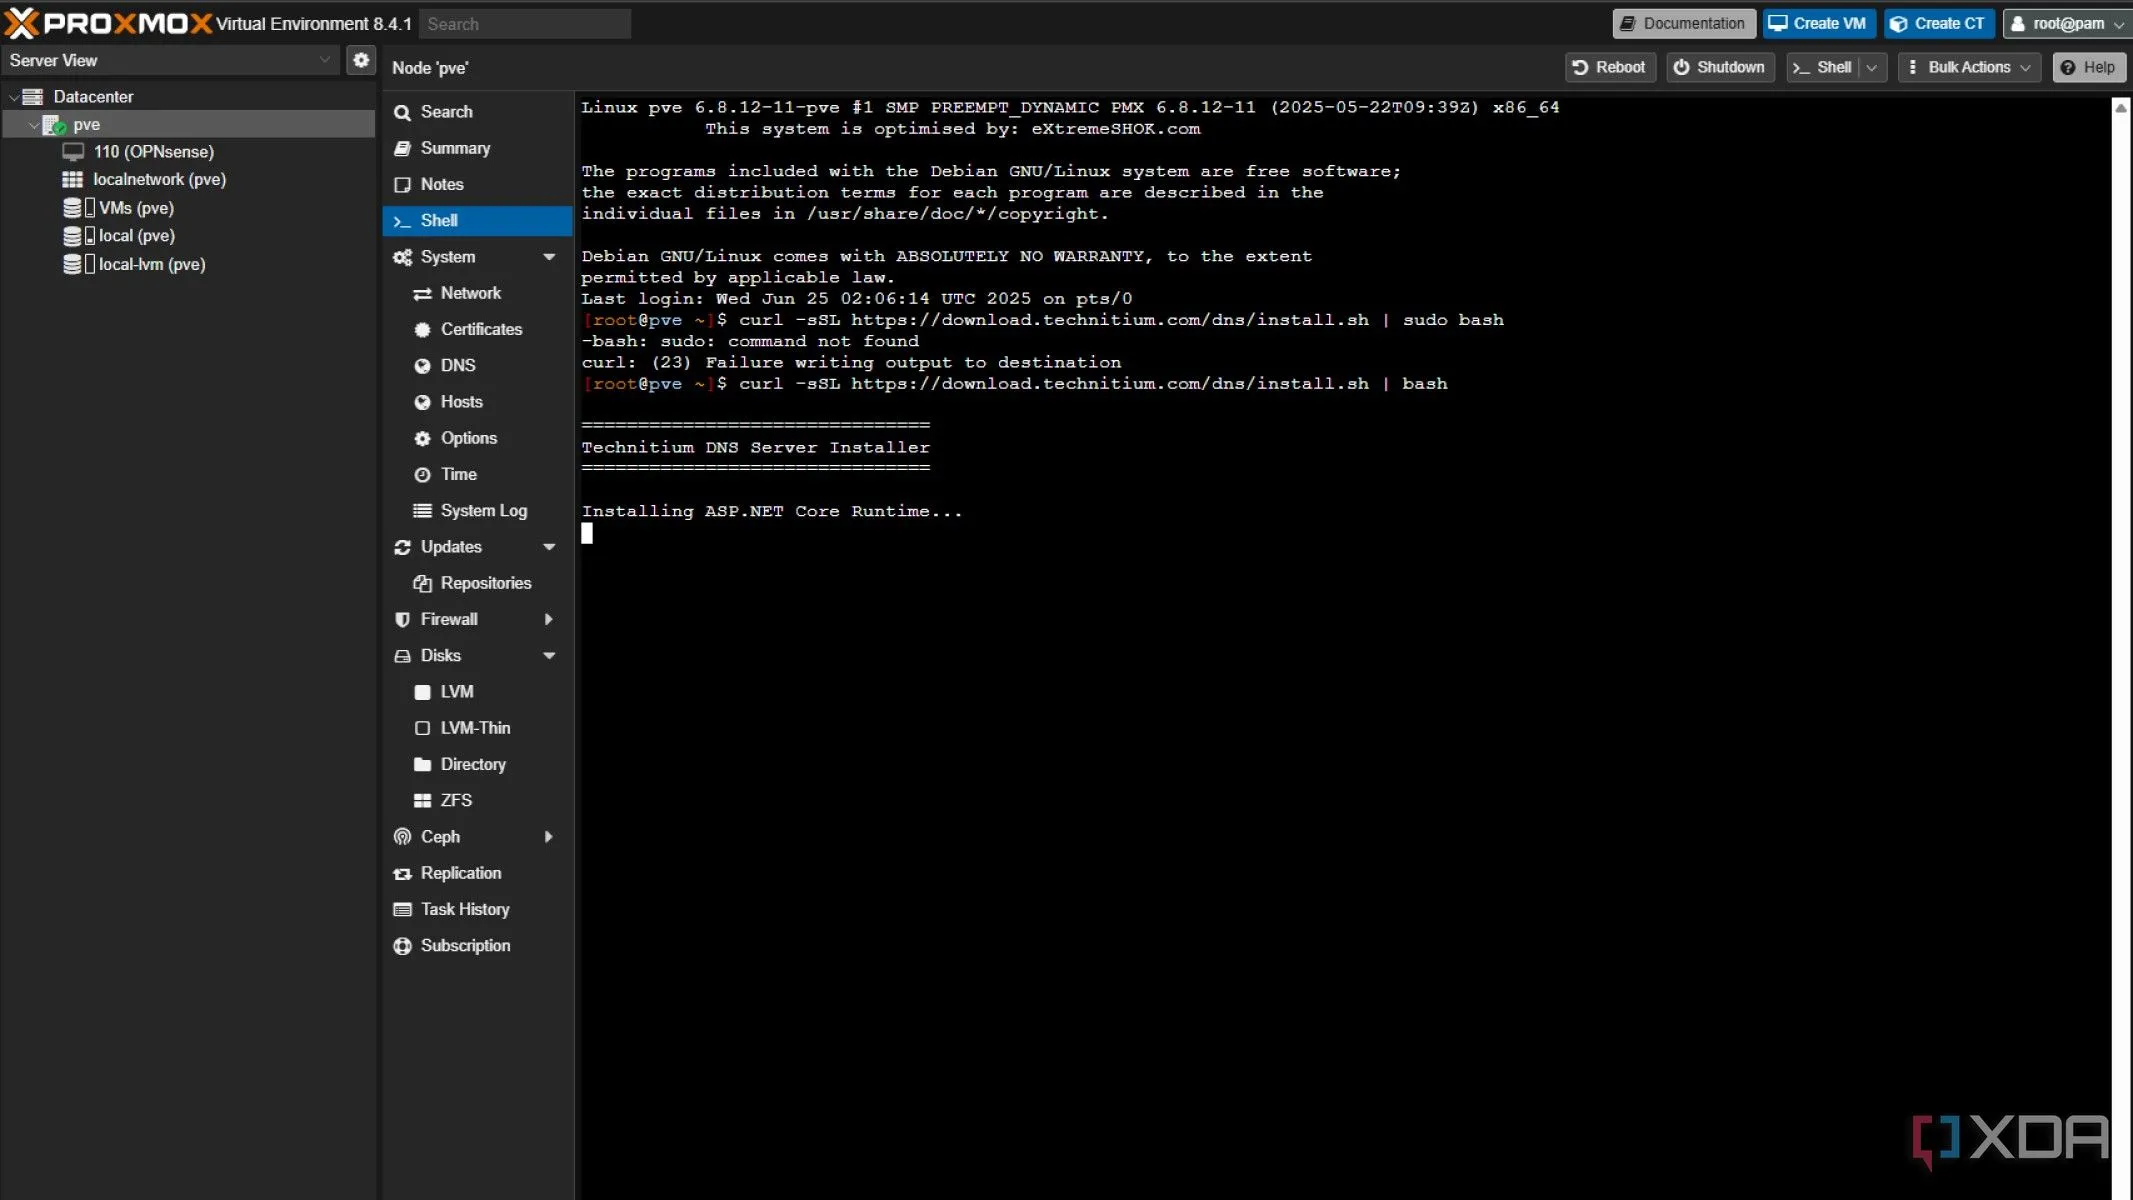Collapse the System submenu arrow
The height and width of the screenshot is (1200, 2133).
pyautogui.click(x=549, y=257)
